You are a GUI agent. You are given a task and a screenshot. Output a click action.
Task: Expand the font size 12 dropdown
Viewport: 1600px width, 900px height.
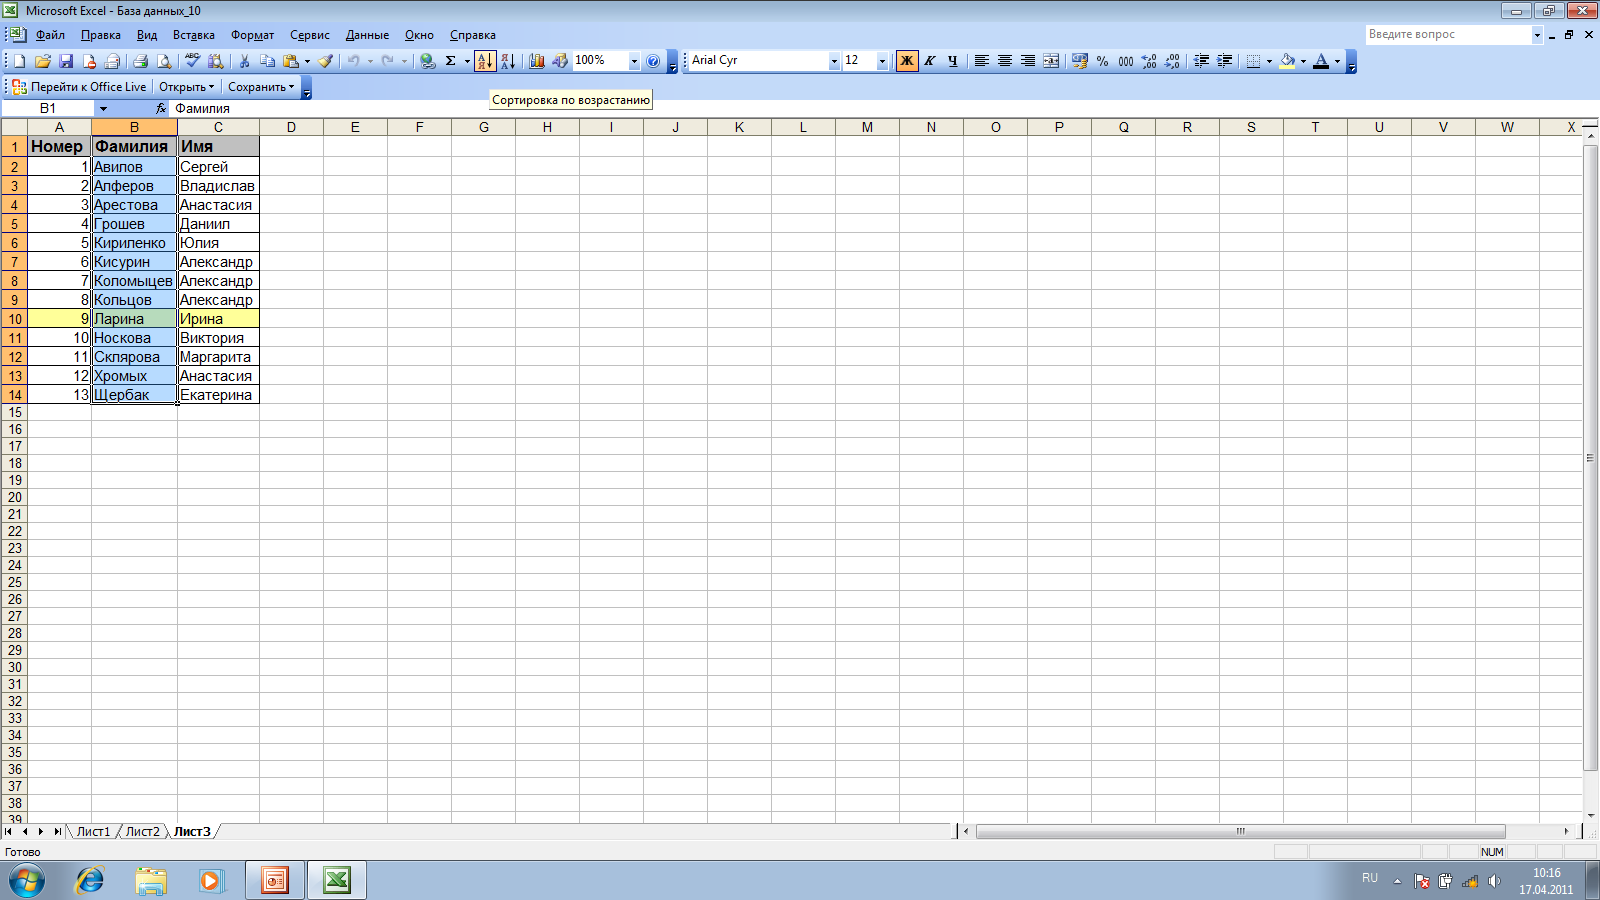pyautogui.click(x=881, y=61)
